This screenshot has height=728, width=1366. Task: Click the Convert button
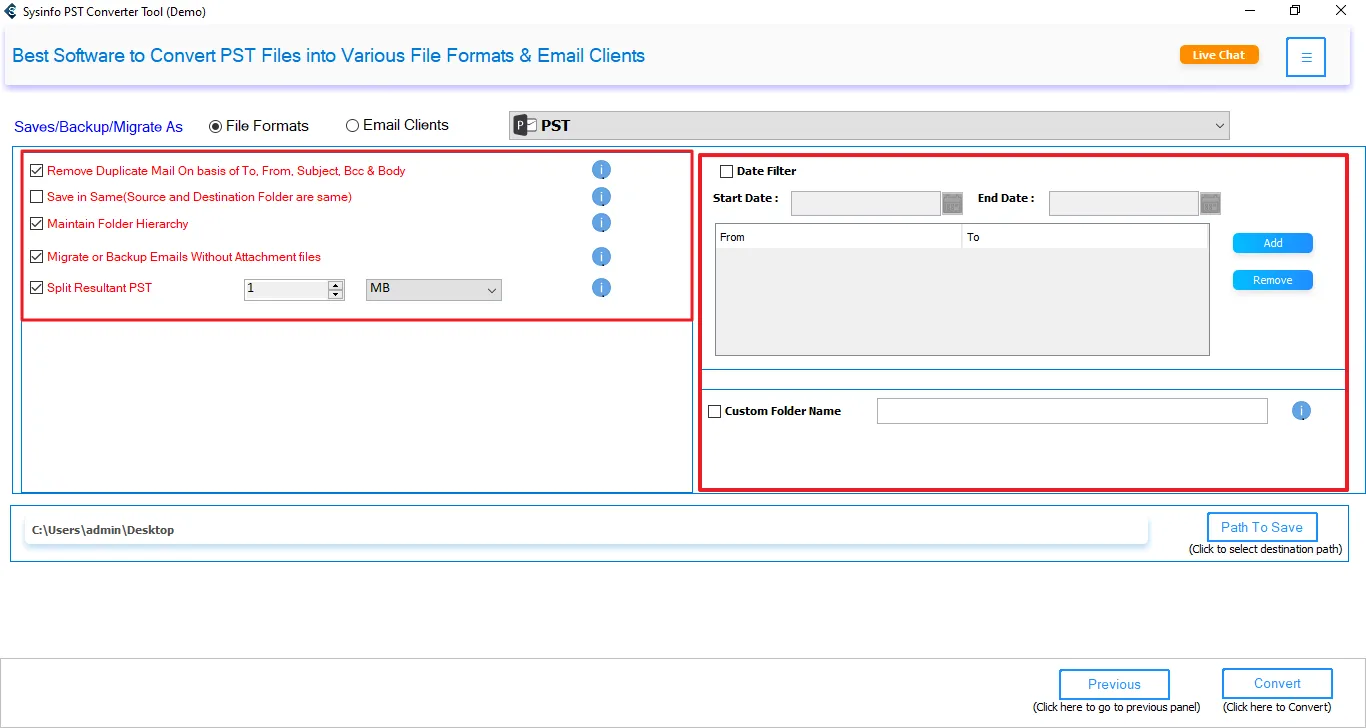click(1277, 684)
